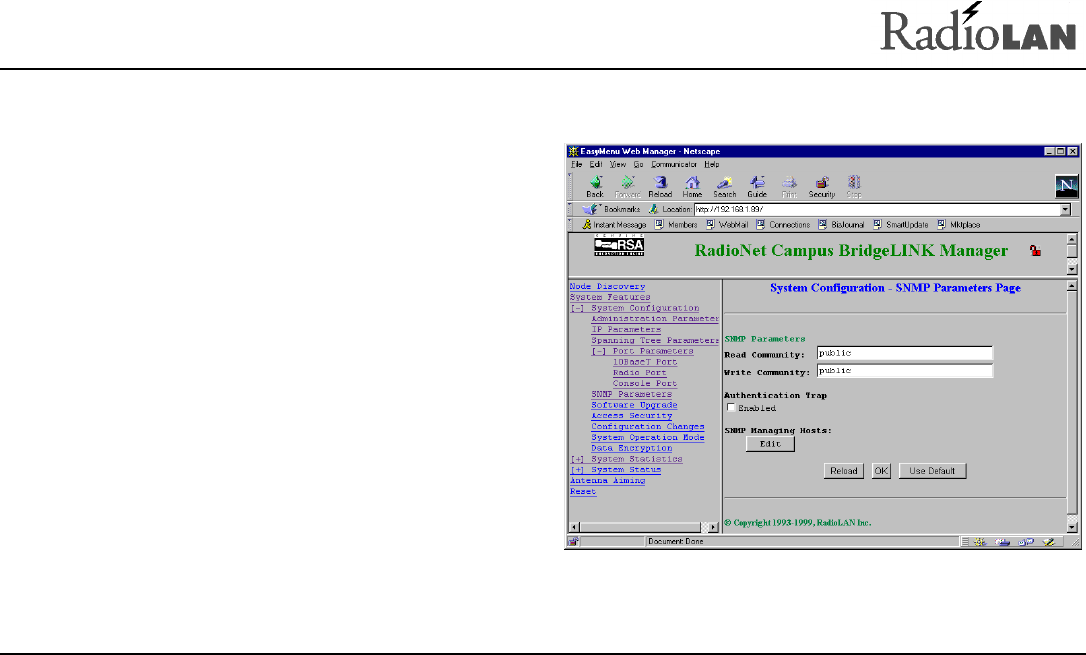
Task: Click the Netscape N logo icon
Action: click(x=1067, y=186)
